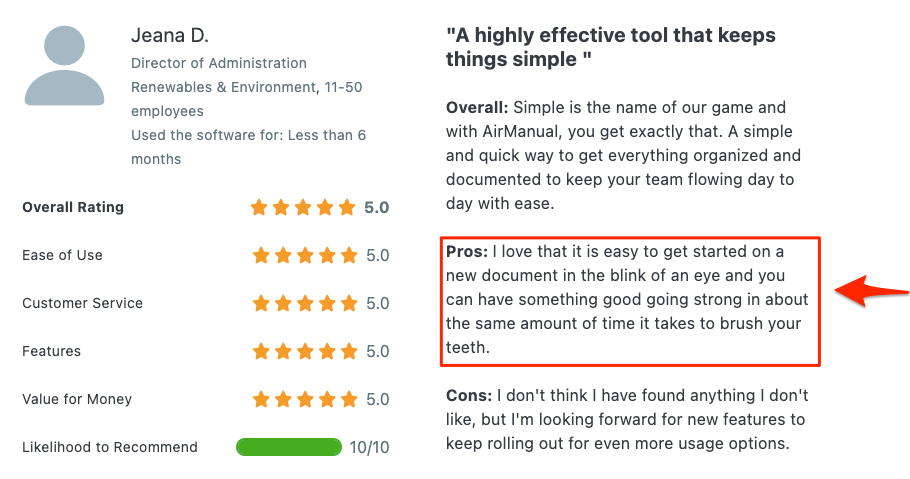Screen dimensions: 910x479
Task: Click the Features rating stars
Action: (x=305, y=351)
